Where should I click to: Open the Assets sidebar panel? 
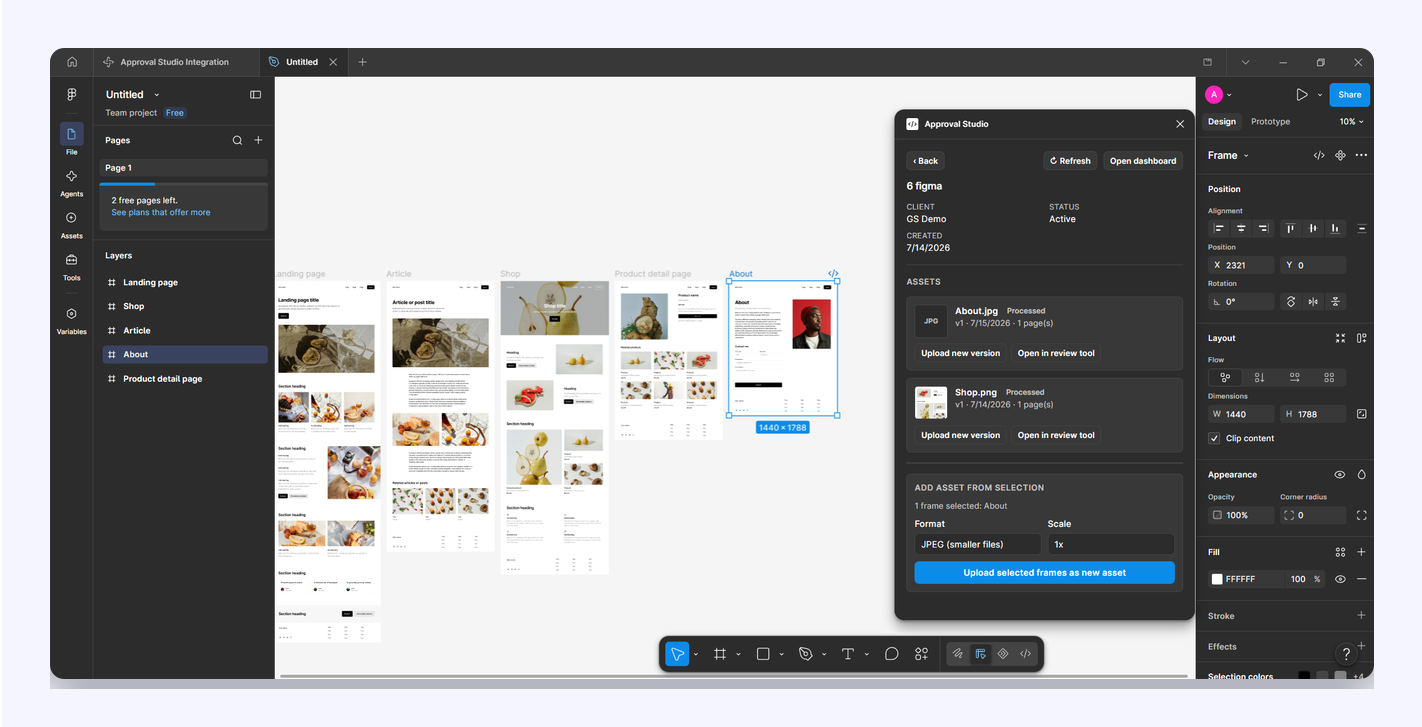(x=71, y=224)
